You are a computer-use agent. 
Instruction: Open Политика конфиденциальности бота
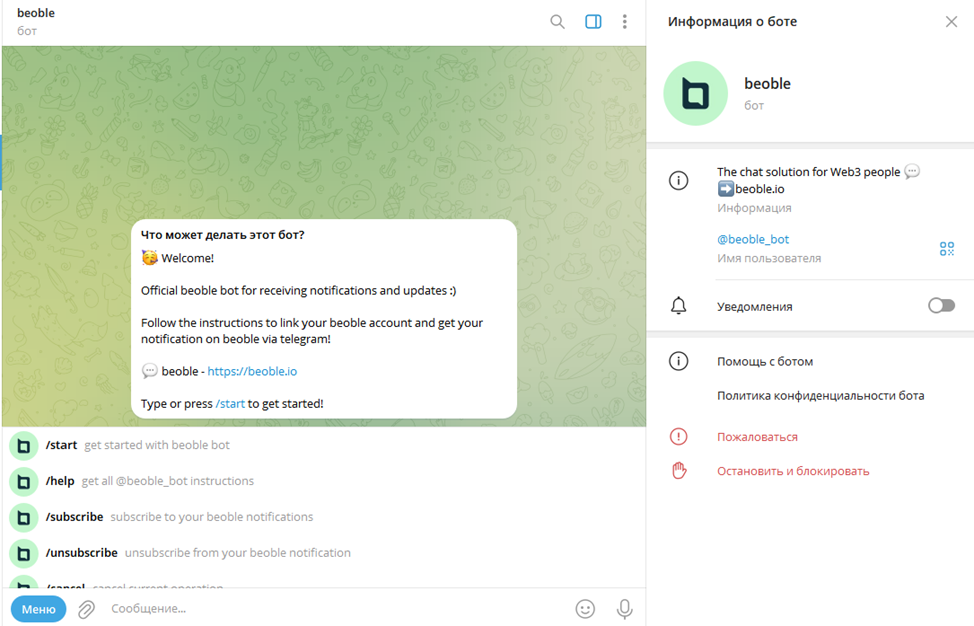click(x=821, y=396)
